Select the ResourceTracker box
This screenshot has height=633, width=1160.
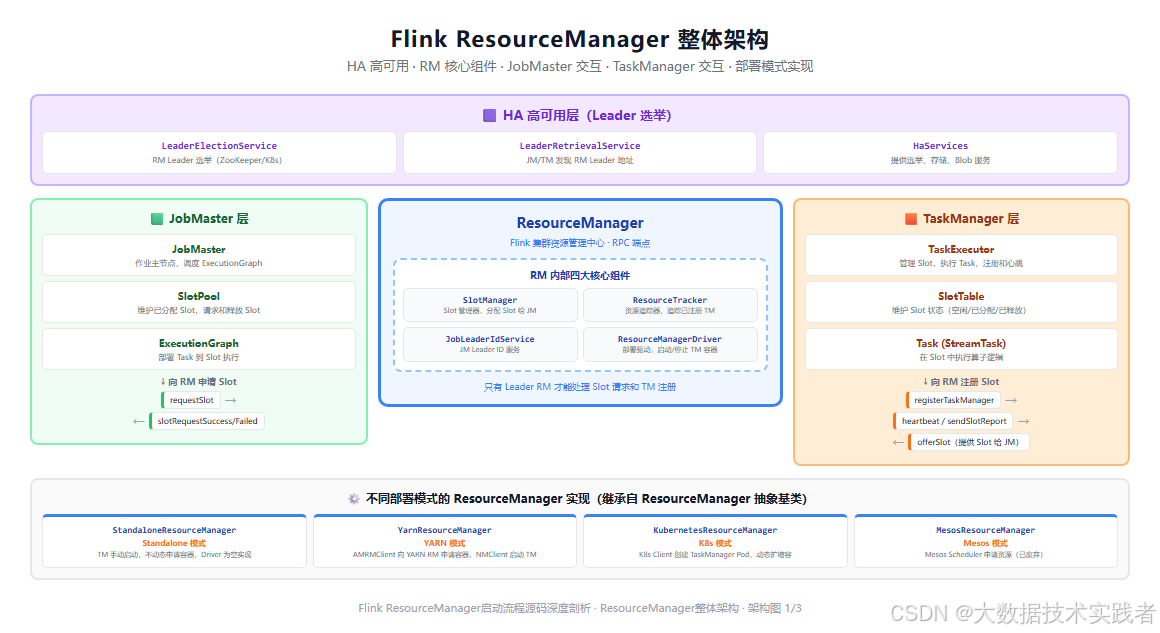670,305
